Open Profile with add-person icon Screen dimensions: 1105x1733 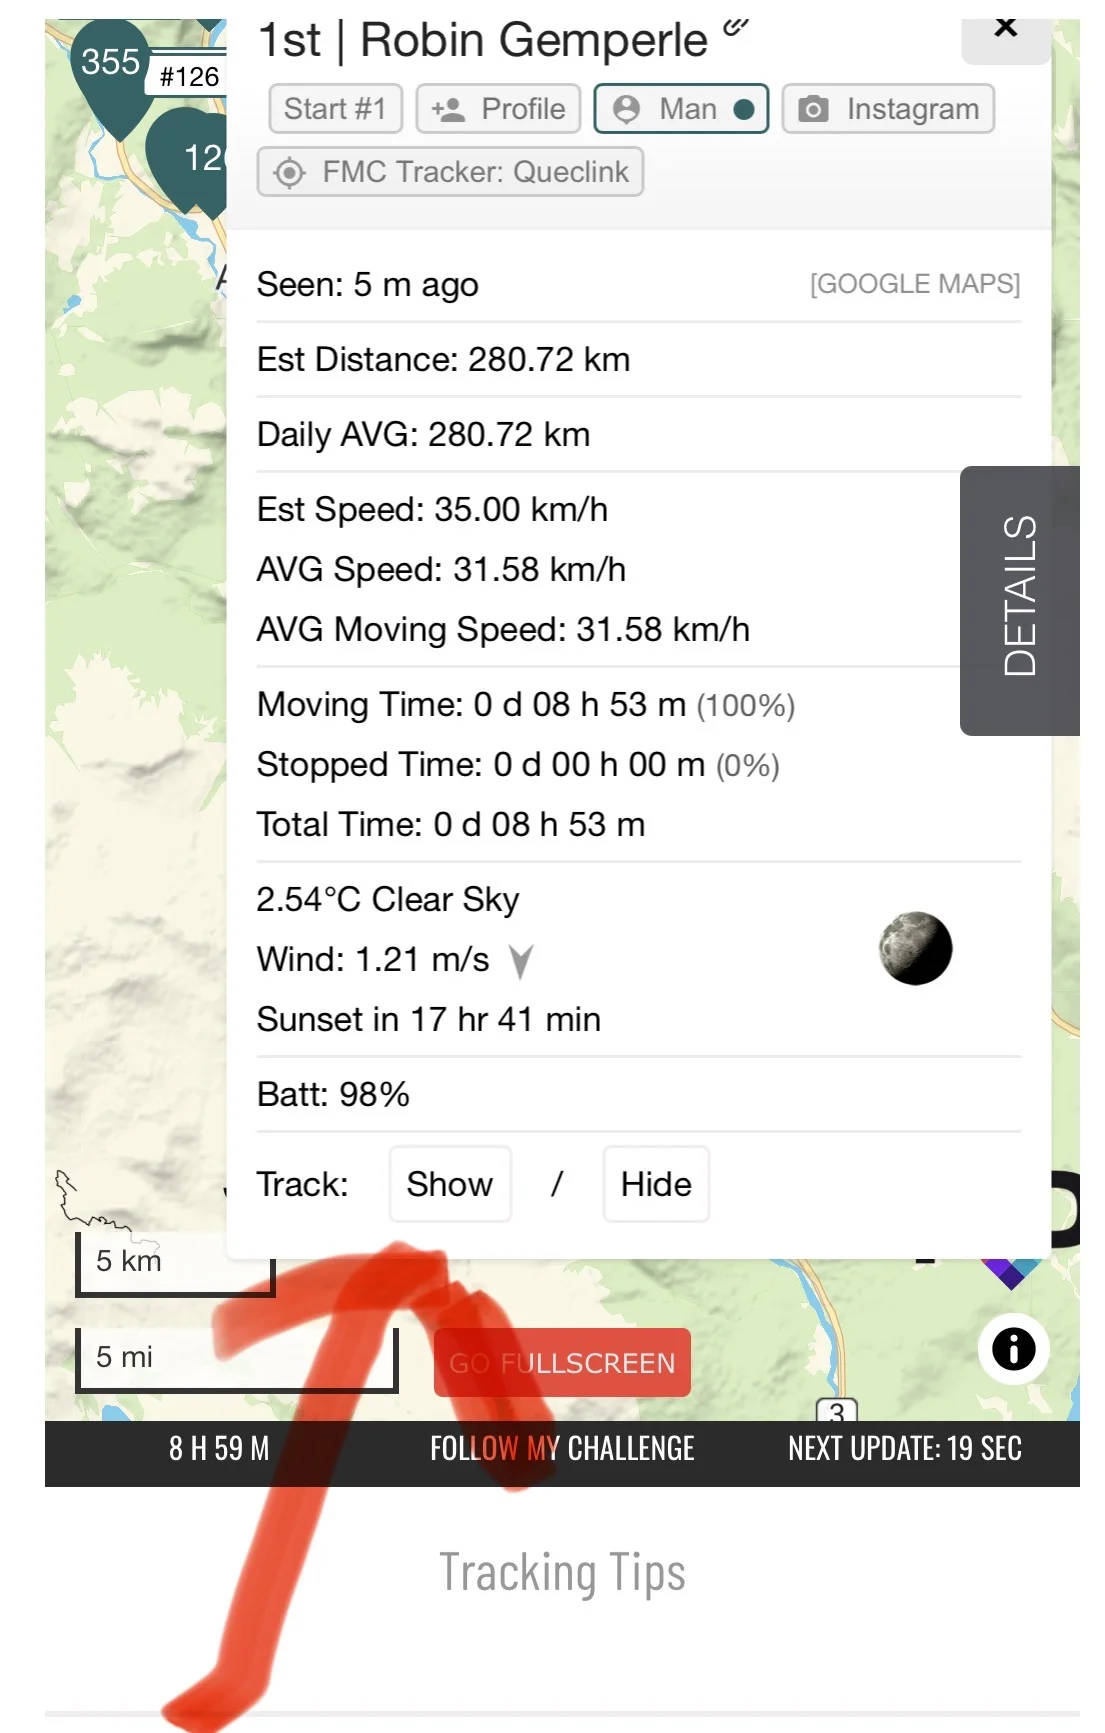[498, 109]
